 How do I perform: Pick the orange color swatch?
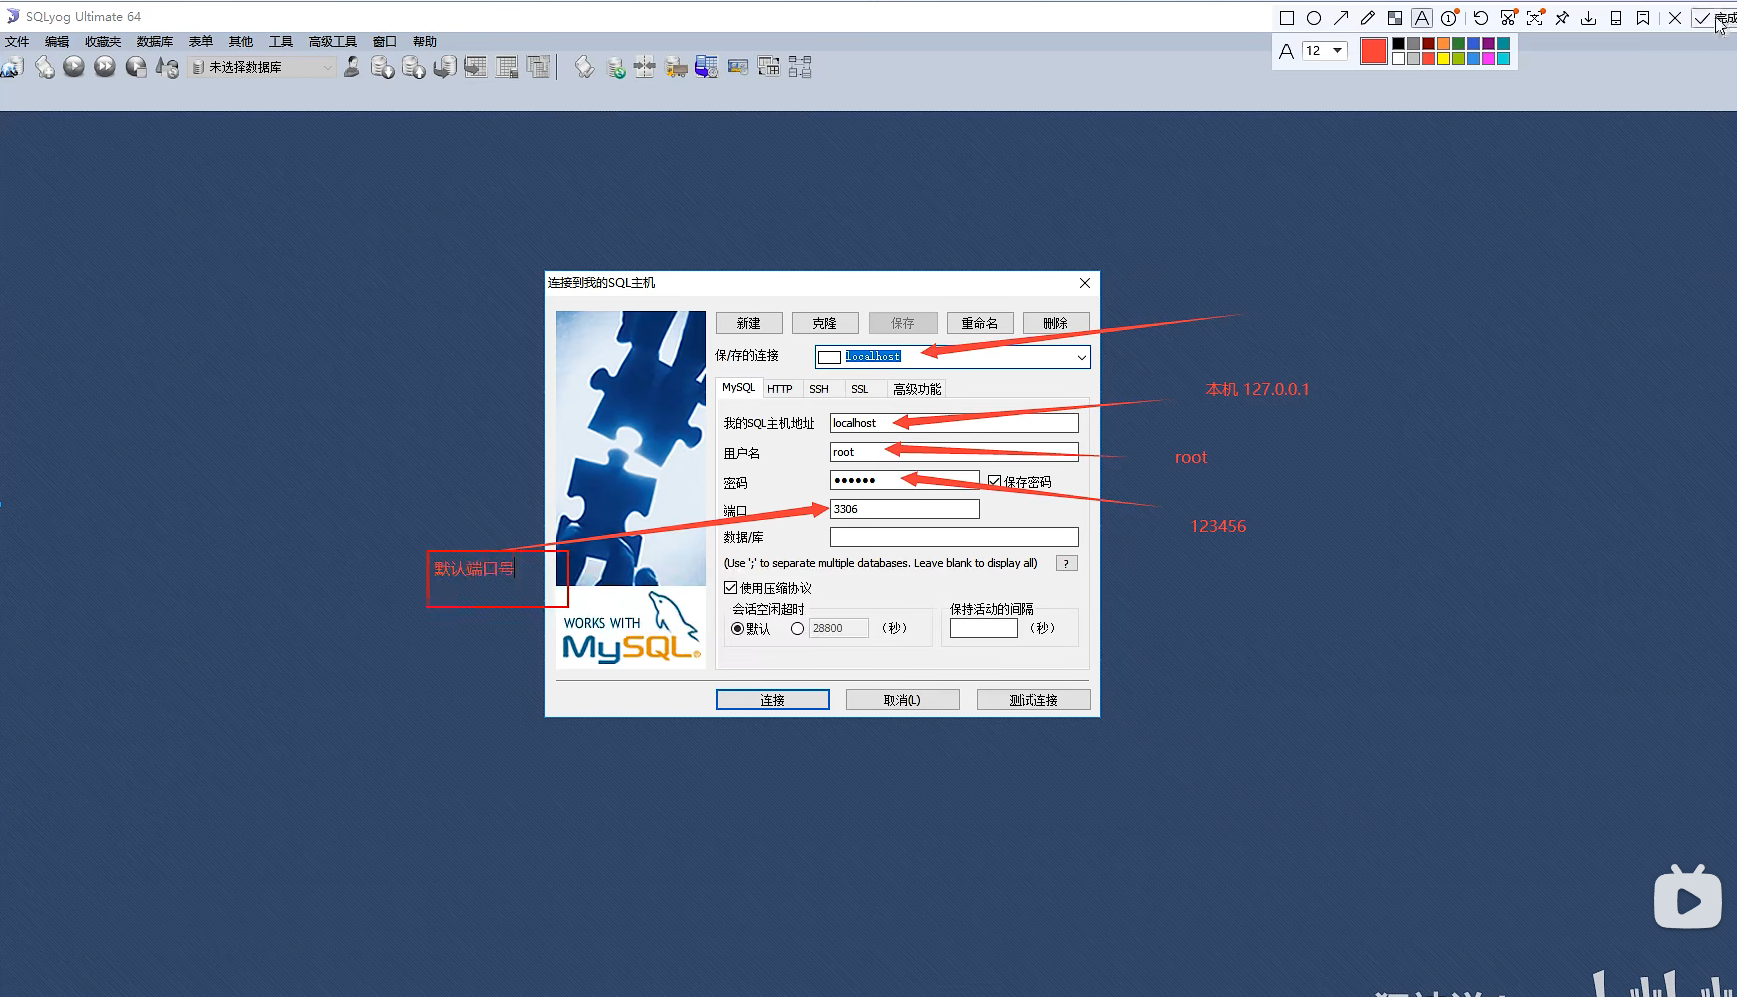(x=1443, y=43)
